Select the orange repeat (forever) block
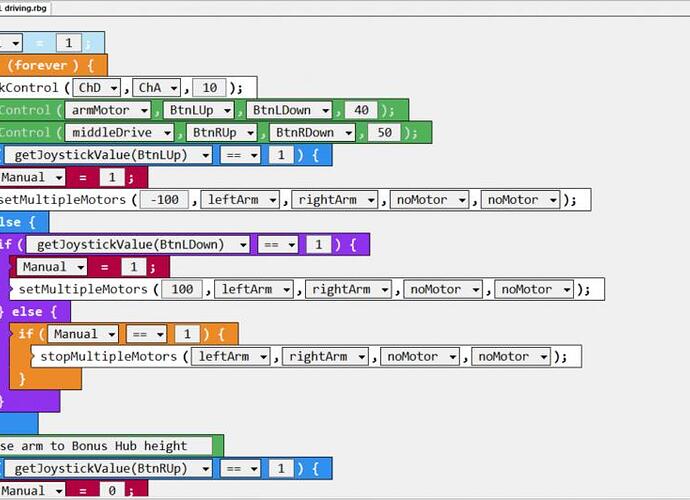The width and height of the screenshot is (690, 500). click(50, 66)
